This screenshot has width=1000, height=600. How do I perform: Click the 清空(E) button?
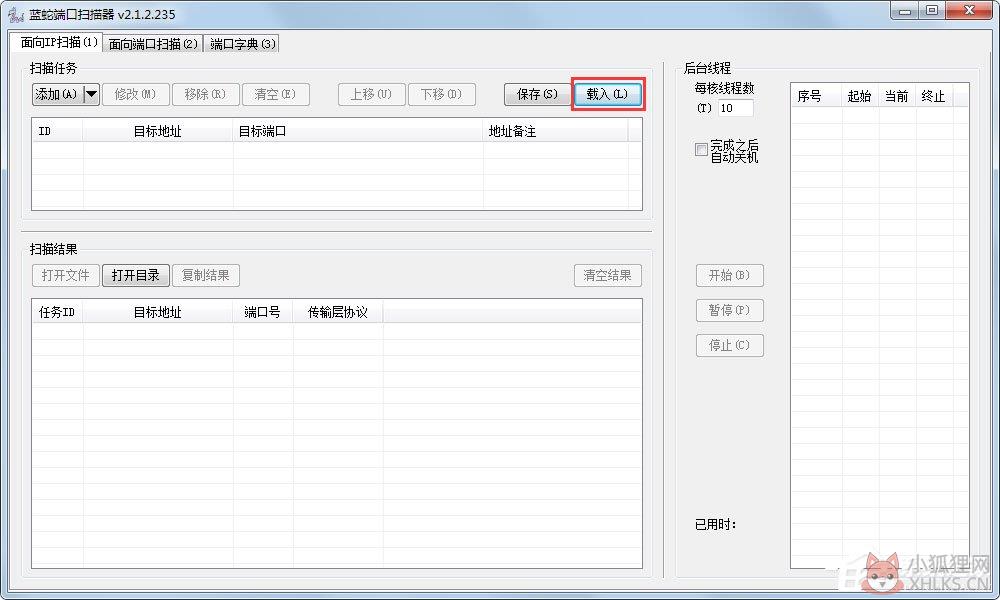(x=276, y=94)
